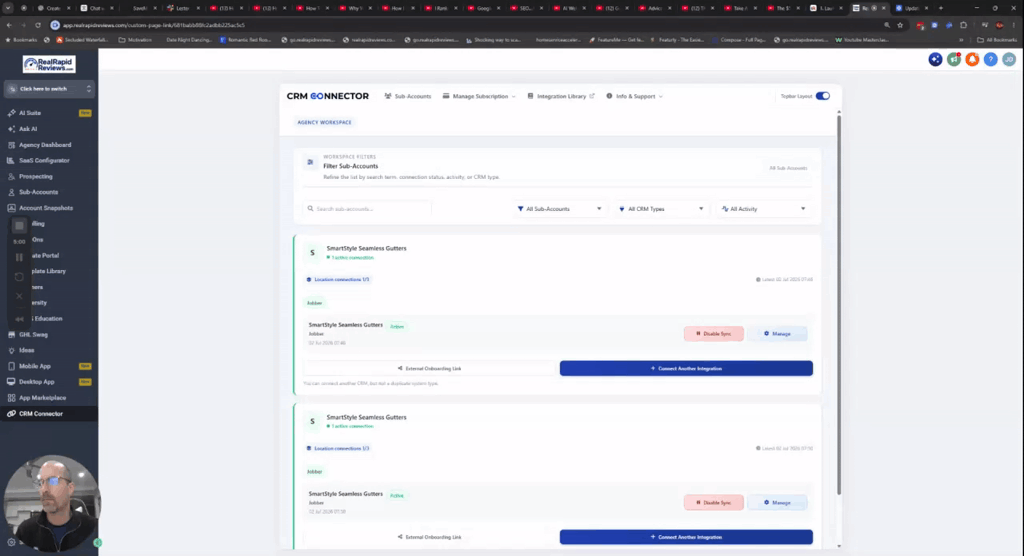Pause the screen recording

coord(19,257)
